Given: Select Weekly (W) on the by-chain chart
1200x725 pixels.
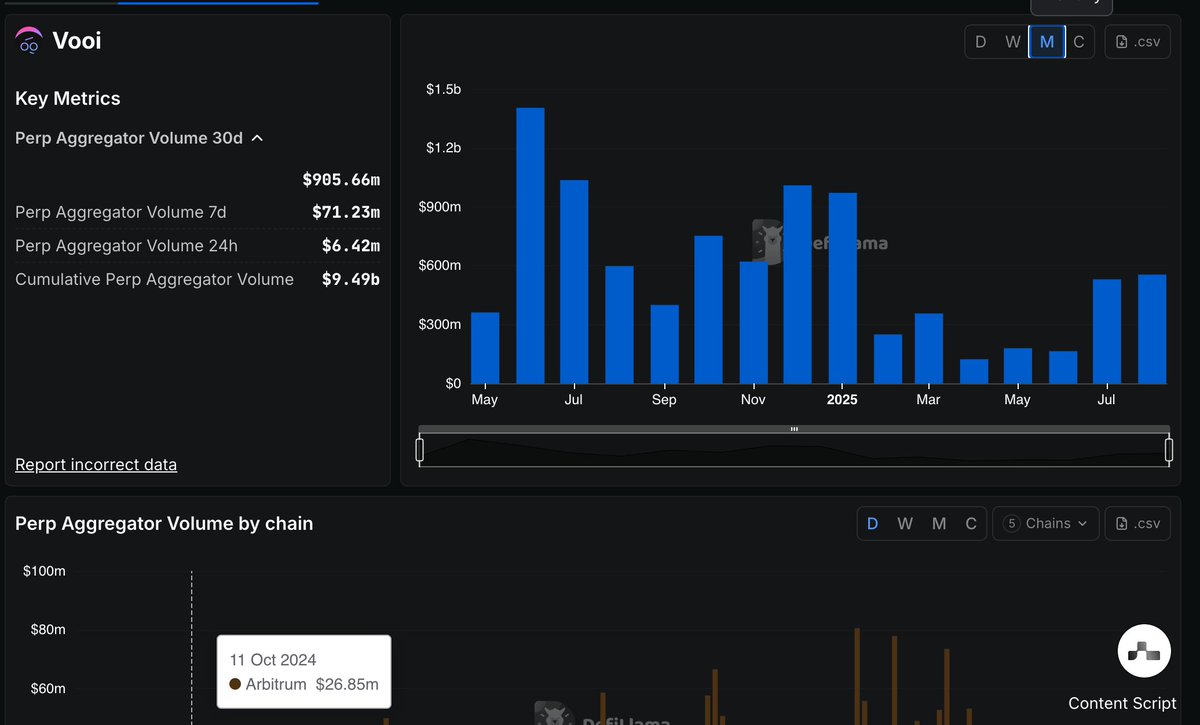Looking at the screenshot, I should click(905, 523).
